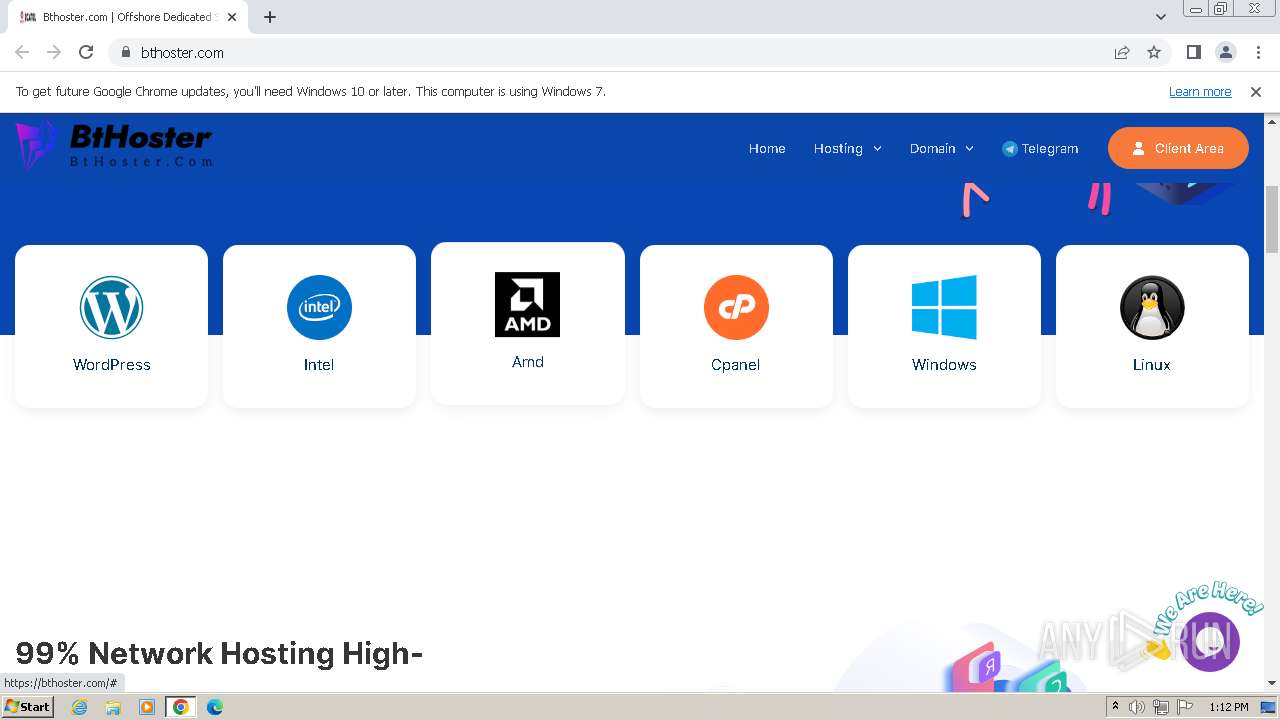Click the scrollbar down arrow

pos(1272,683)
